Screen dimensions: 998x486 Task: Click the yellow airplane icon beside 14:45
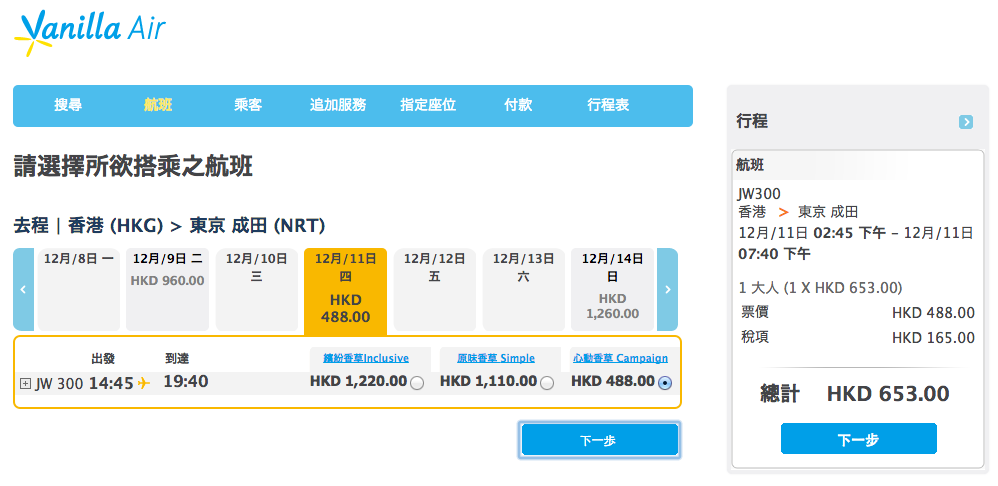[x=144, y=383]
